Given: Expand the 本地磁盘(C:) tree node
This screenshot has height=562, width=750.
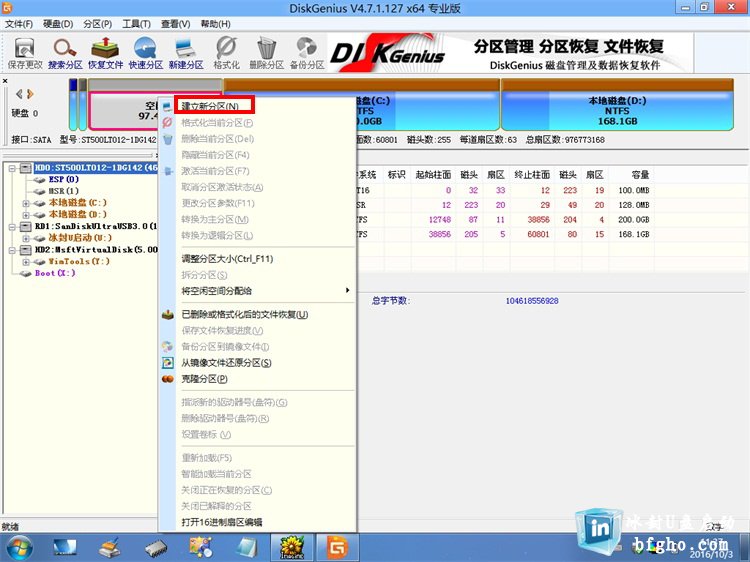Looking at the screenshot, I should tap(26, 203).
